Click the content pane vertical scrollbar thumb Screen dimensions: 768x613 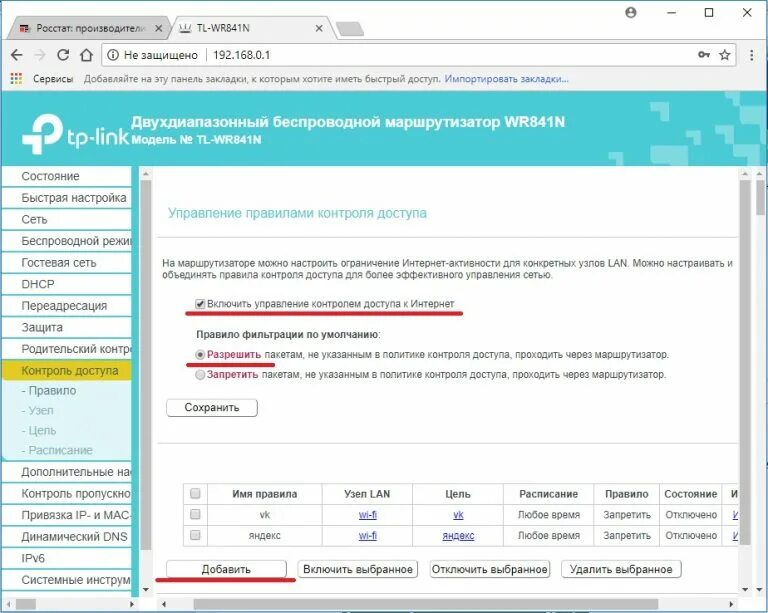tap(745, 361)
